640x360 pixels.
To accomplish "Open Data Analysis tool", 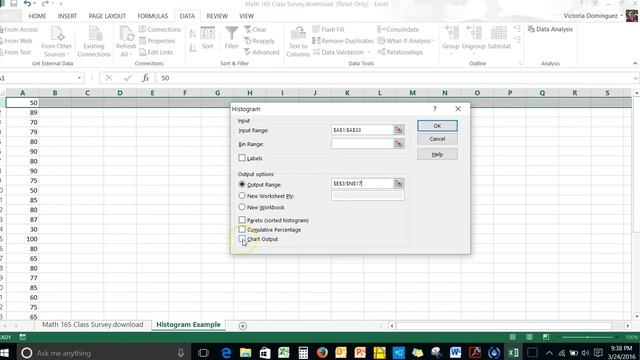I will pos(550,29).
